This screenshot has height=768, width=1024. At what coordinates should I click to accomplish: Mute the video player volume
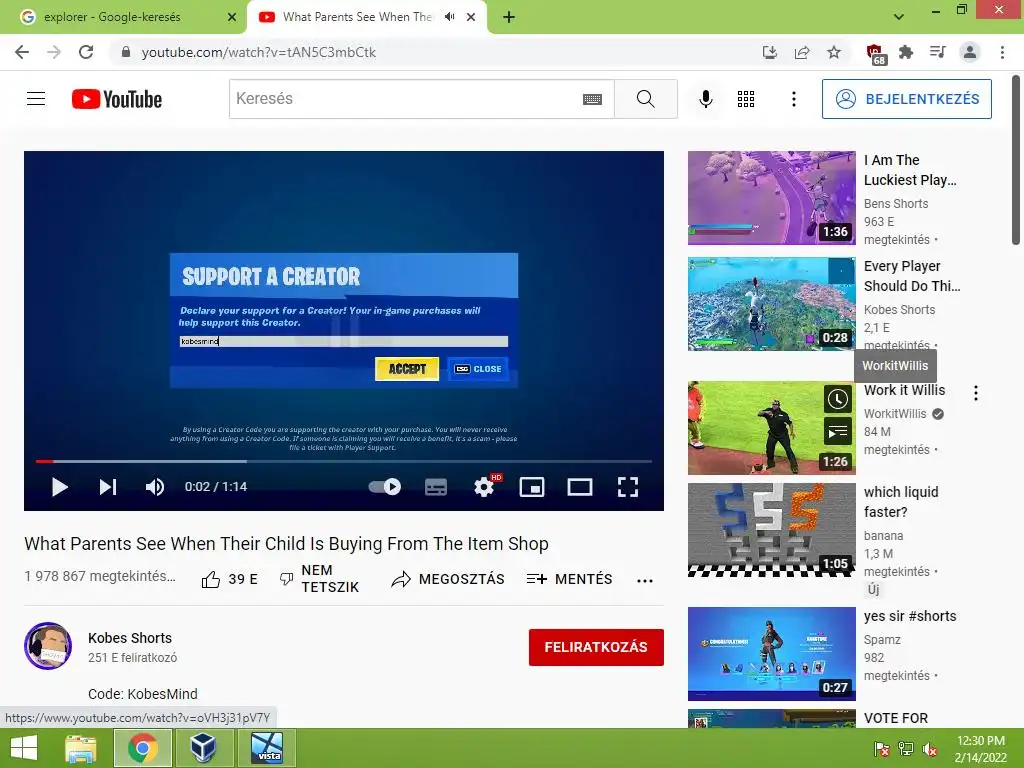155,487
